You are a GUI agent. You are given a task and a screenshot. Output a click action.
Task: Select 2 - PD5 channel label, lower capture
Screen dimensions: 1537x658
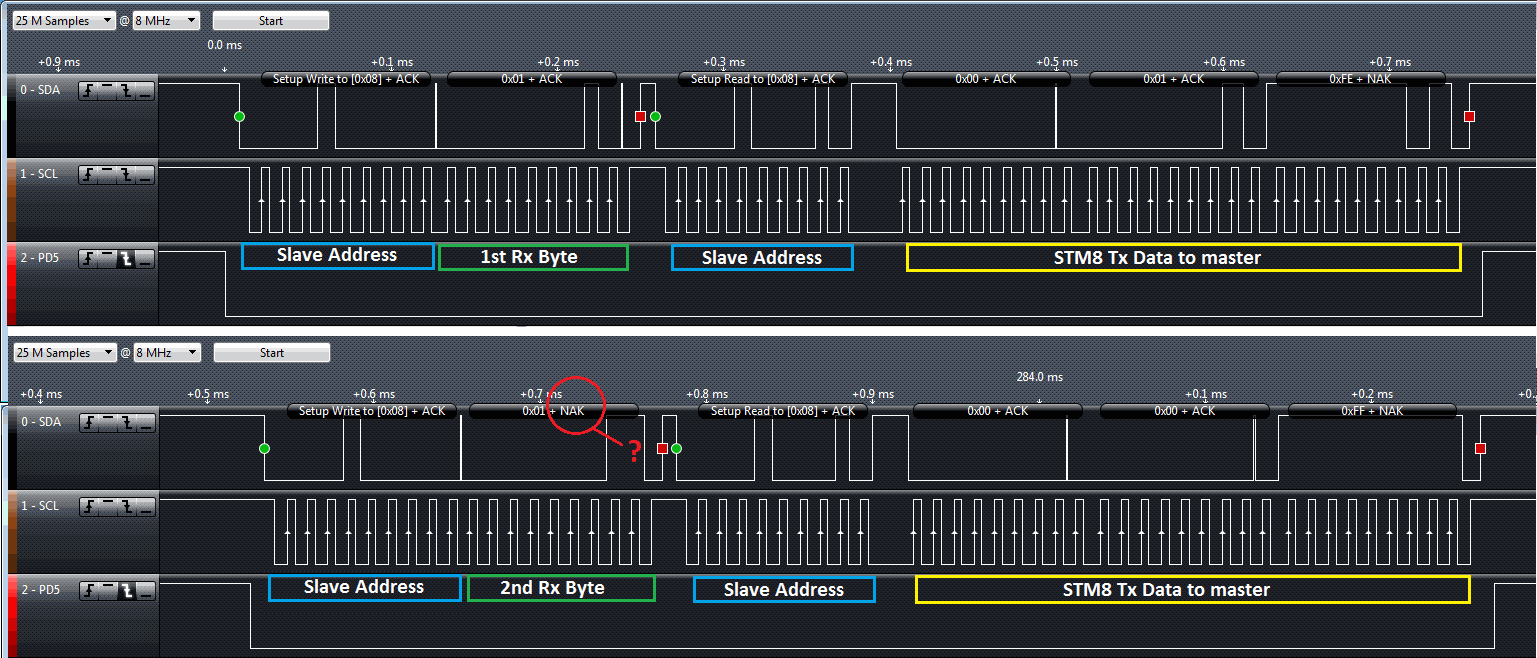click(42, 590)
